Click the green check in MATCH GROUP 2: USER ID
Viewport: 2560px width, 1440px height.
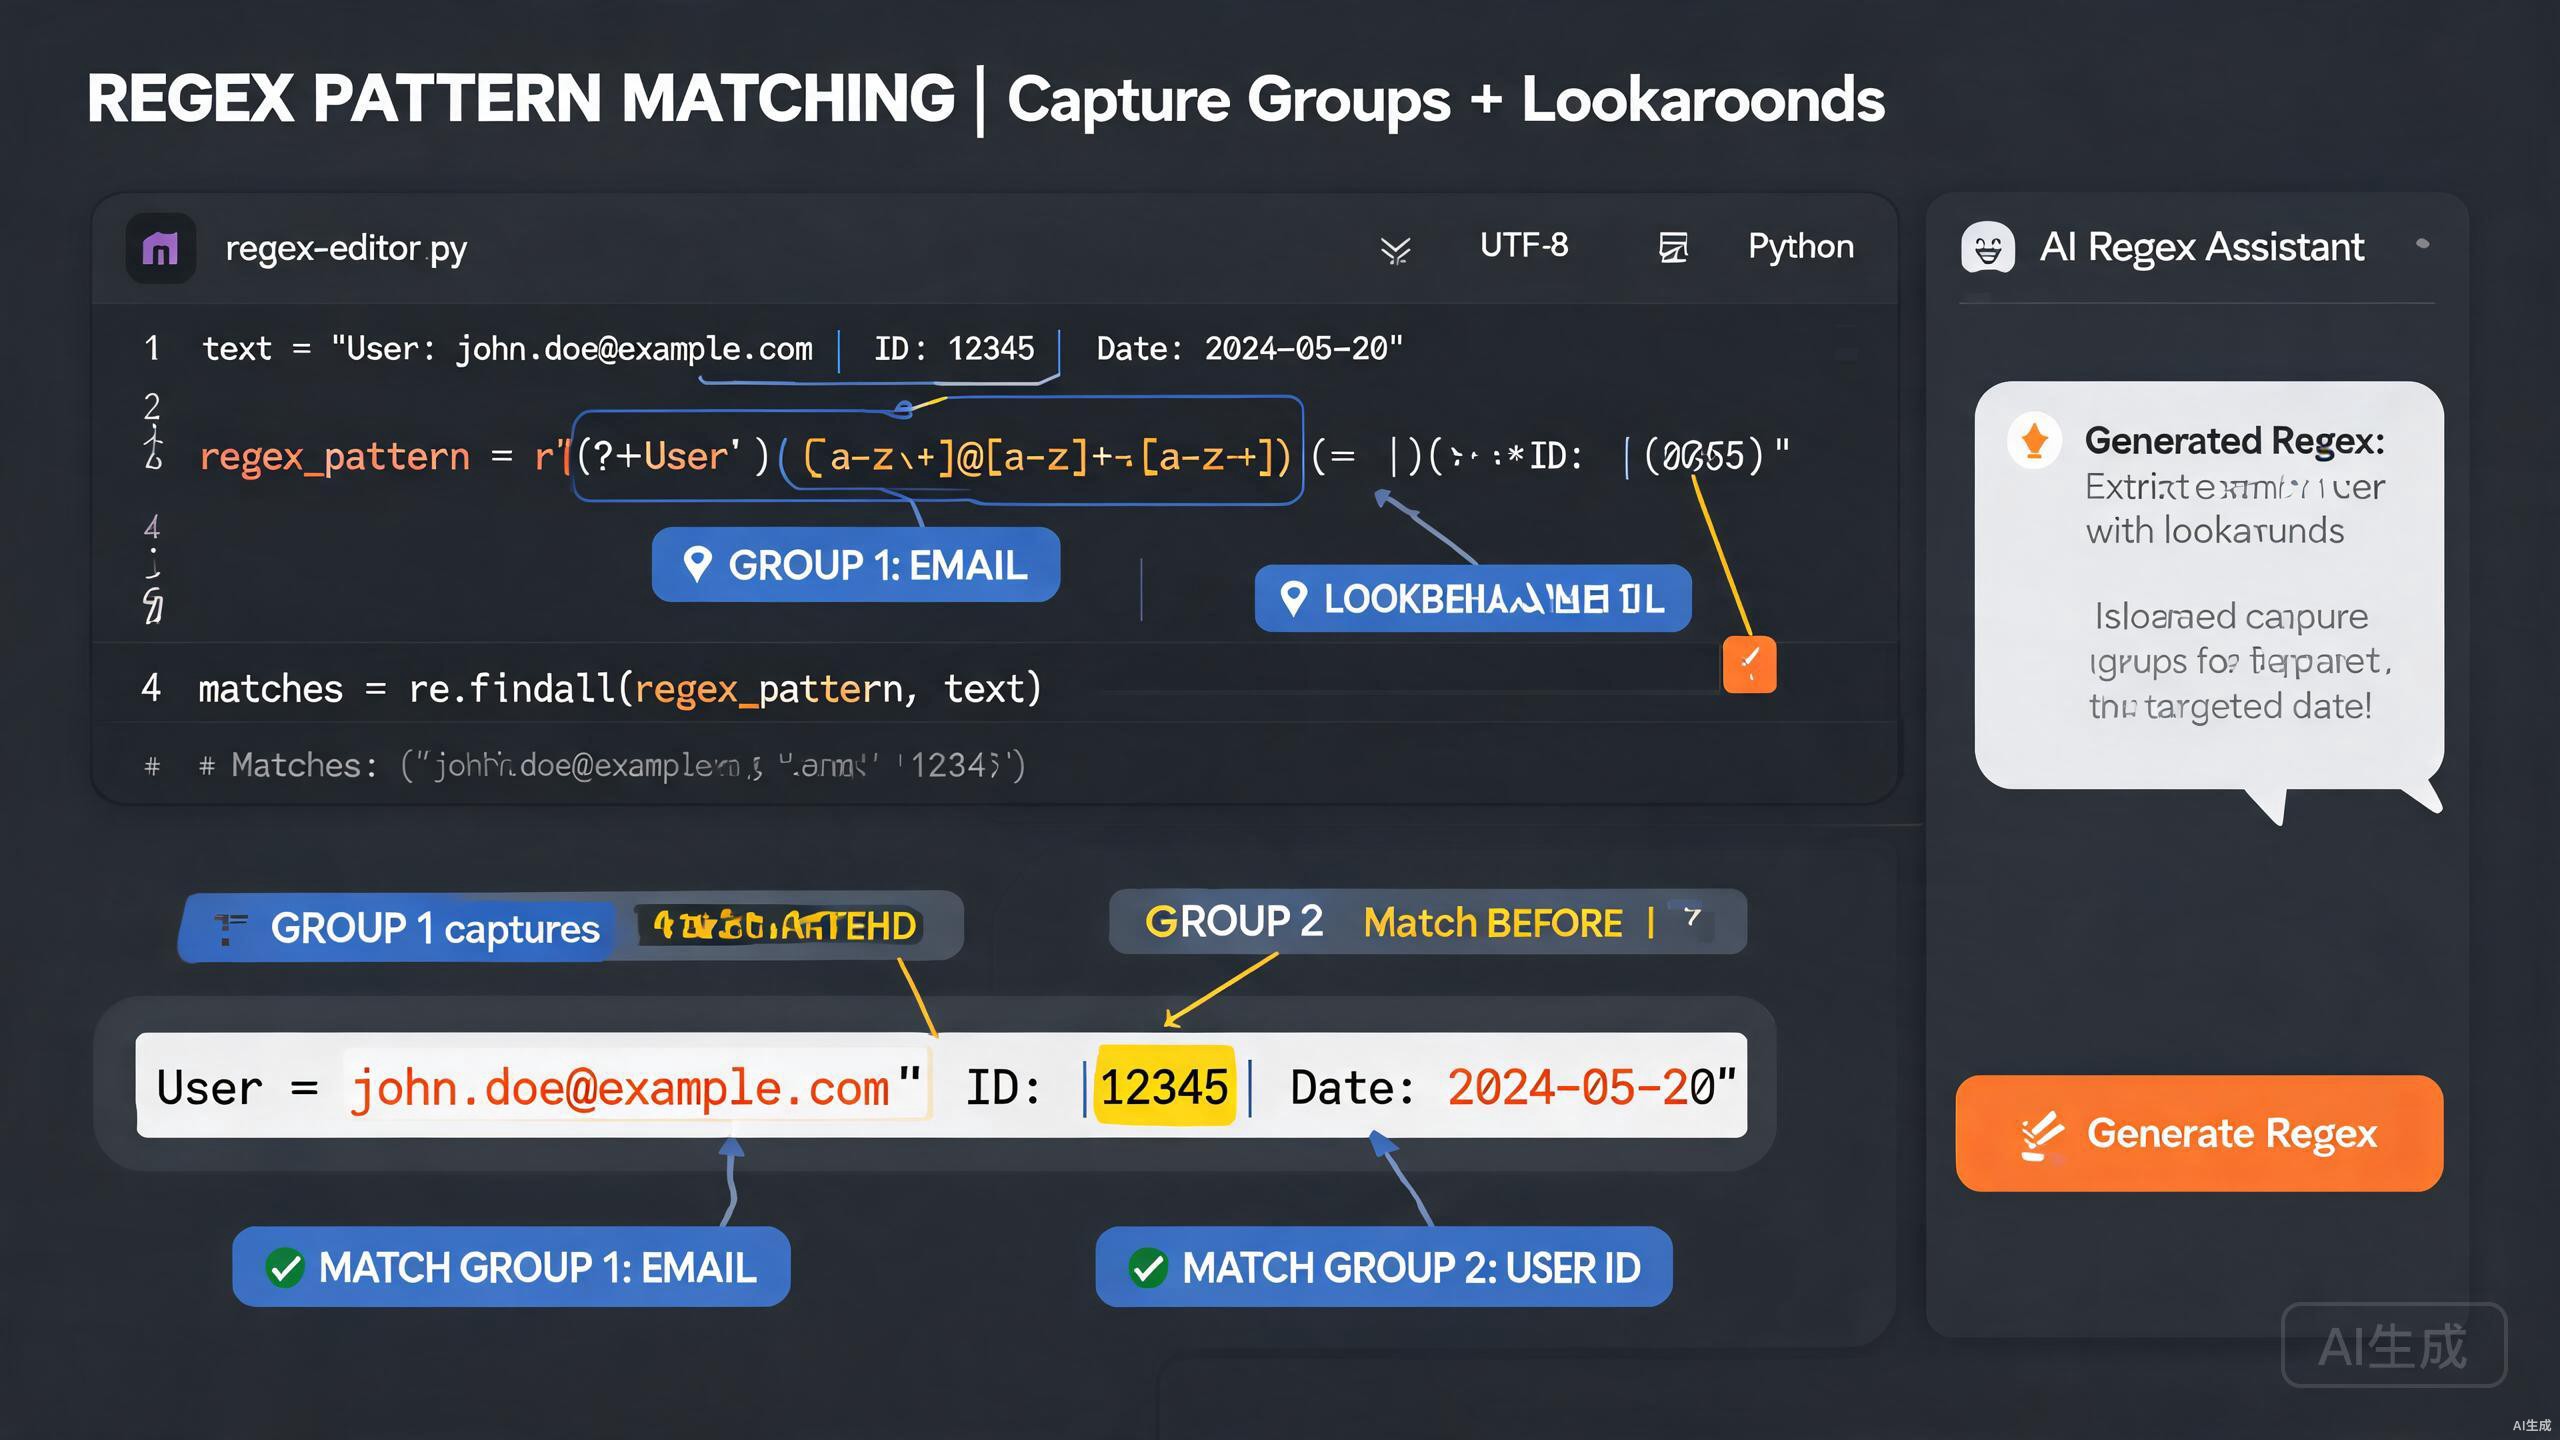(1148, 1268)
